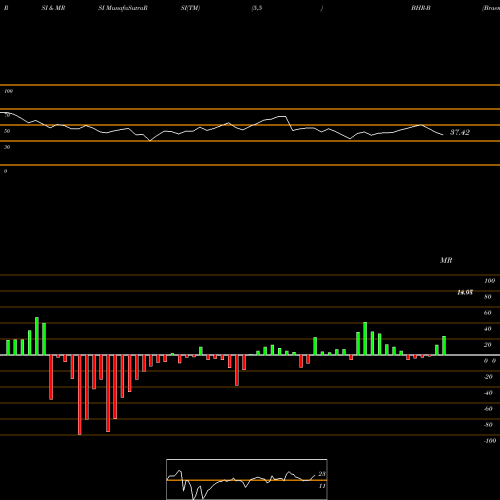Click the MR axis label '-40'
500x500 pixels.
click(488, 393)
